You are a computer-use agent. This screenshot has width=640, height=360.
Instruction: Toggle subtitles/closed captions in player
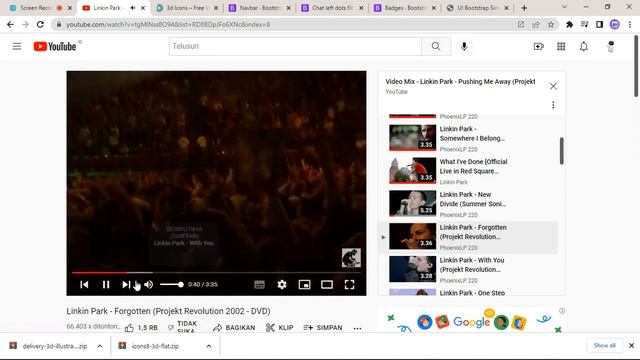coord(260,284)
